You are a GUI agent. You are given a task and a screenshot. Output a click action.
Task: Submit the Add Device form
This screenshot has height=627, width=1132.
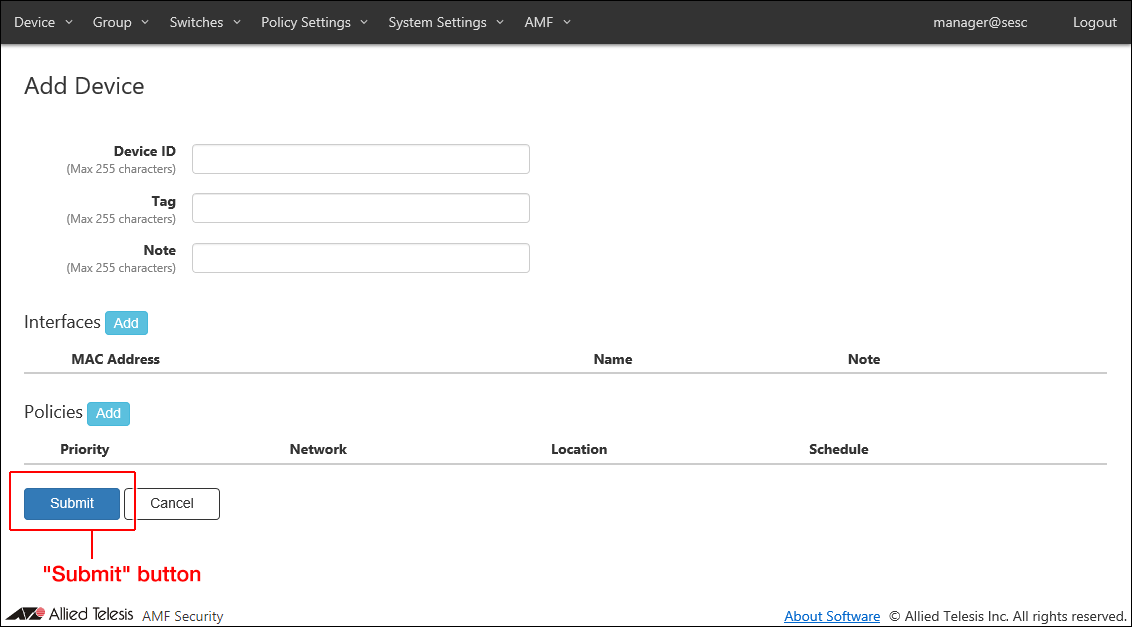(72, 503)
